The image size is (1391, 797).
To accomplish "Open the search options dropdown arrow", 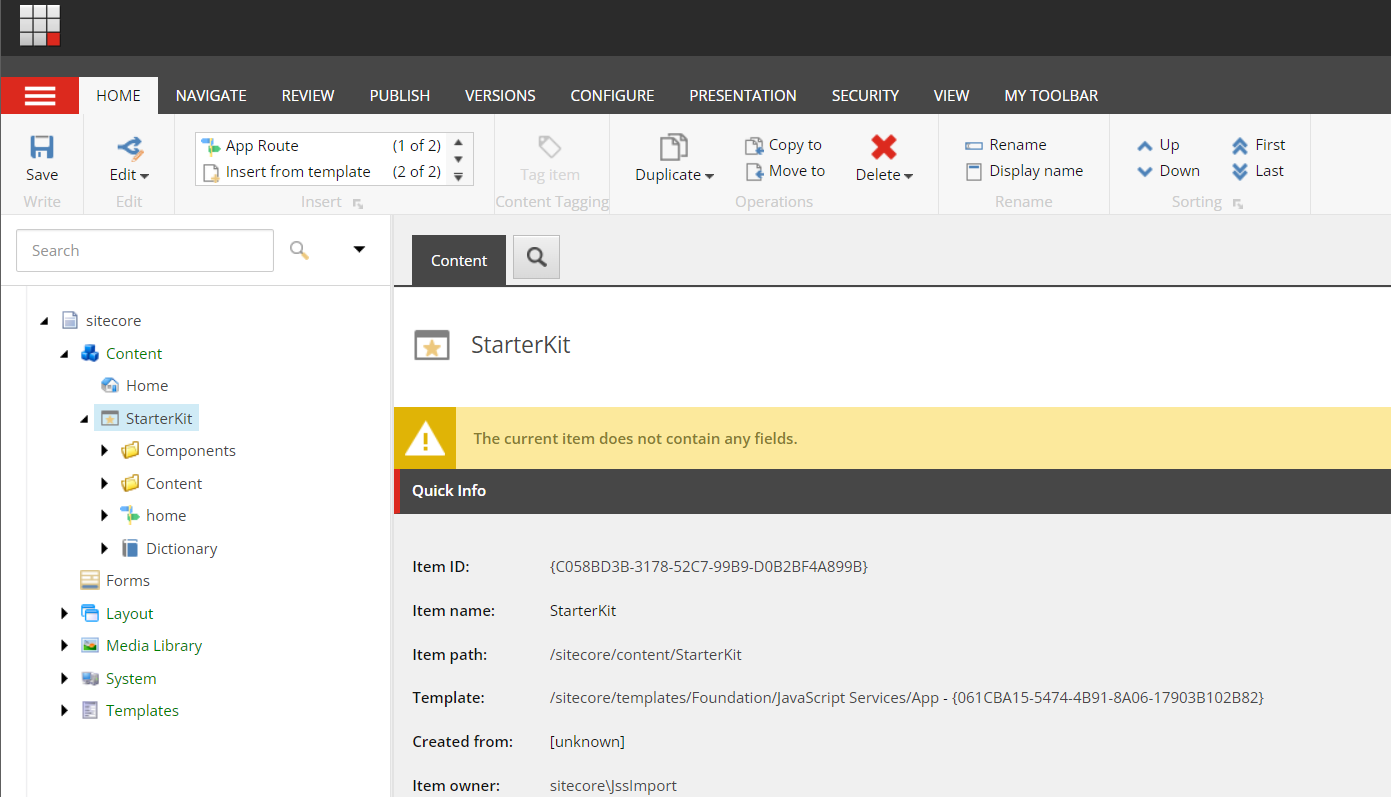I will click(359, 250).
